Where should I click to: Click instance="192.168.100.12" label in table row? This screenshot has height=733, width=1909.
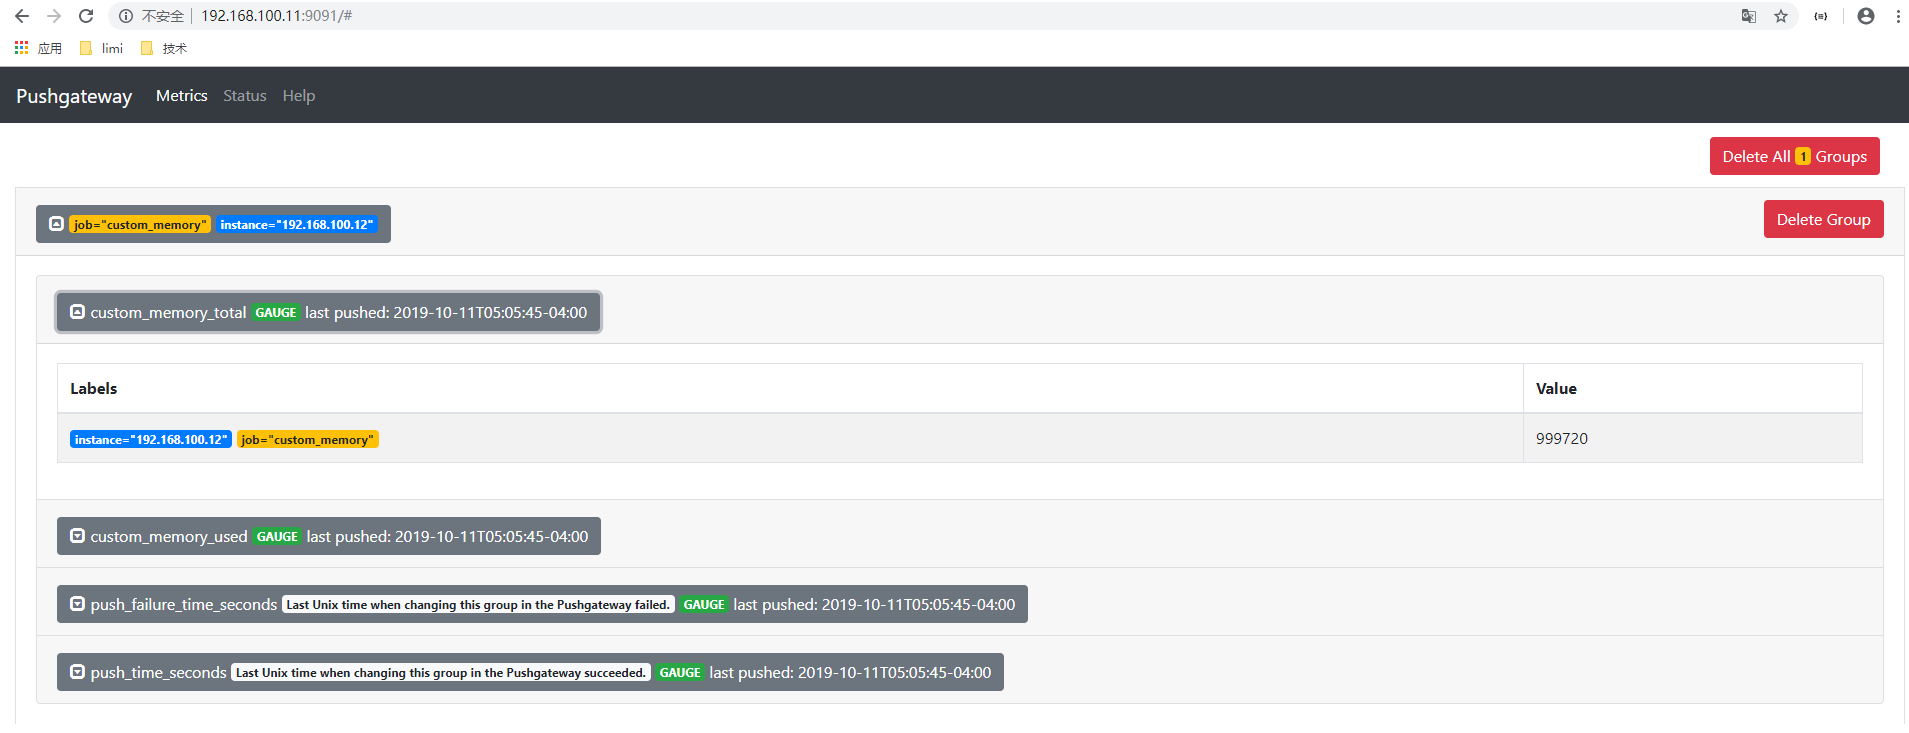click(151, 439)
